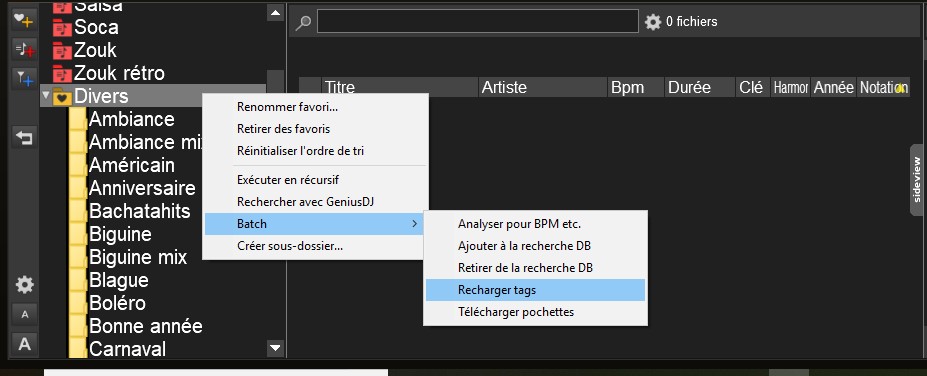Select the Biguine folder
927x376 pixels.
click(x=121, y=234)
